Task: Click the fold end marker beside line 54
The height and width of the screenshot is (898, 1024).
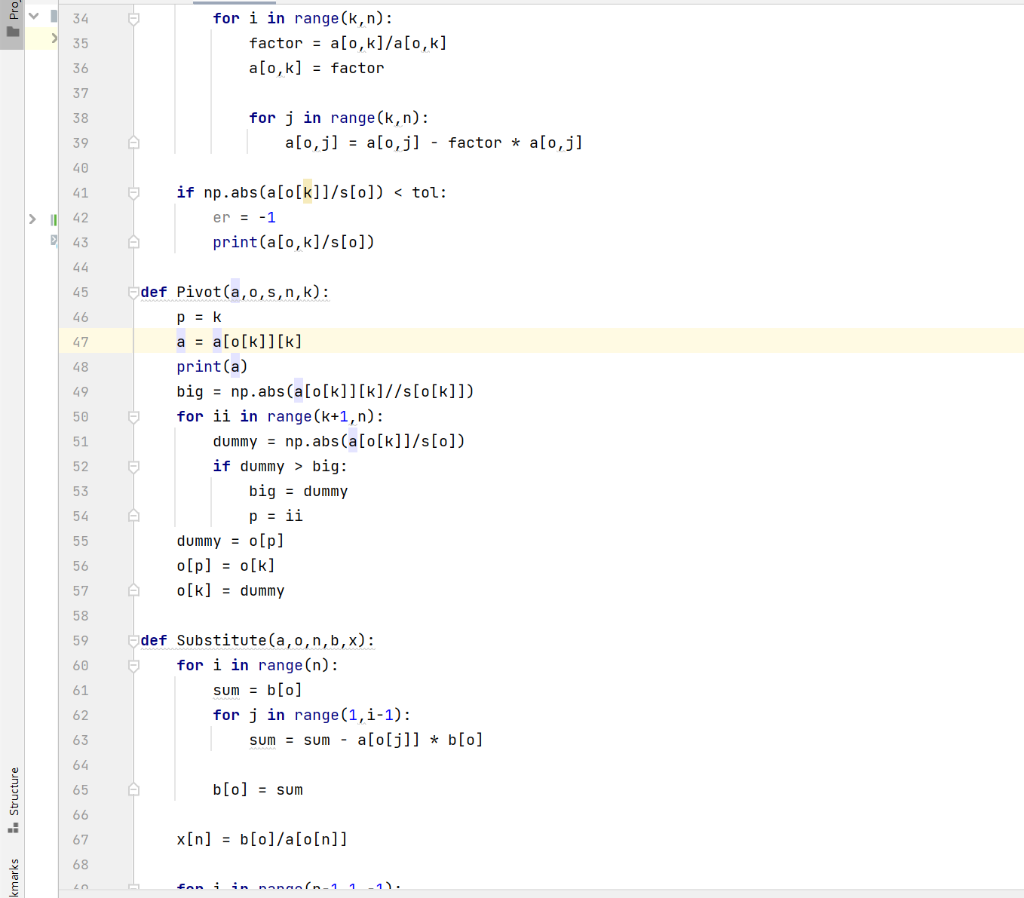Action: point(133,515)
